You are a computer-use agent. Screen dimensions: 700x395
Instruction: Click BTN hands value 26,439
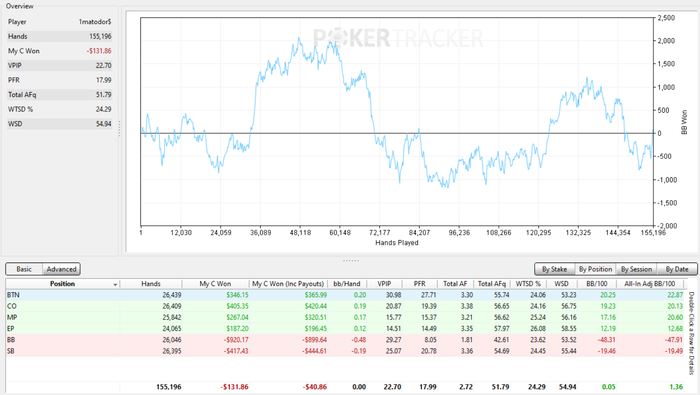pyautogui.click(x=172, y=295)
